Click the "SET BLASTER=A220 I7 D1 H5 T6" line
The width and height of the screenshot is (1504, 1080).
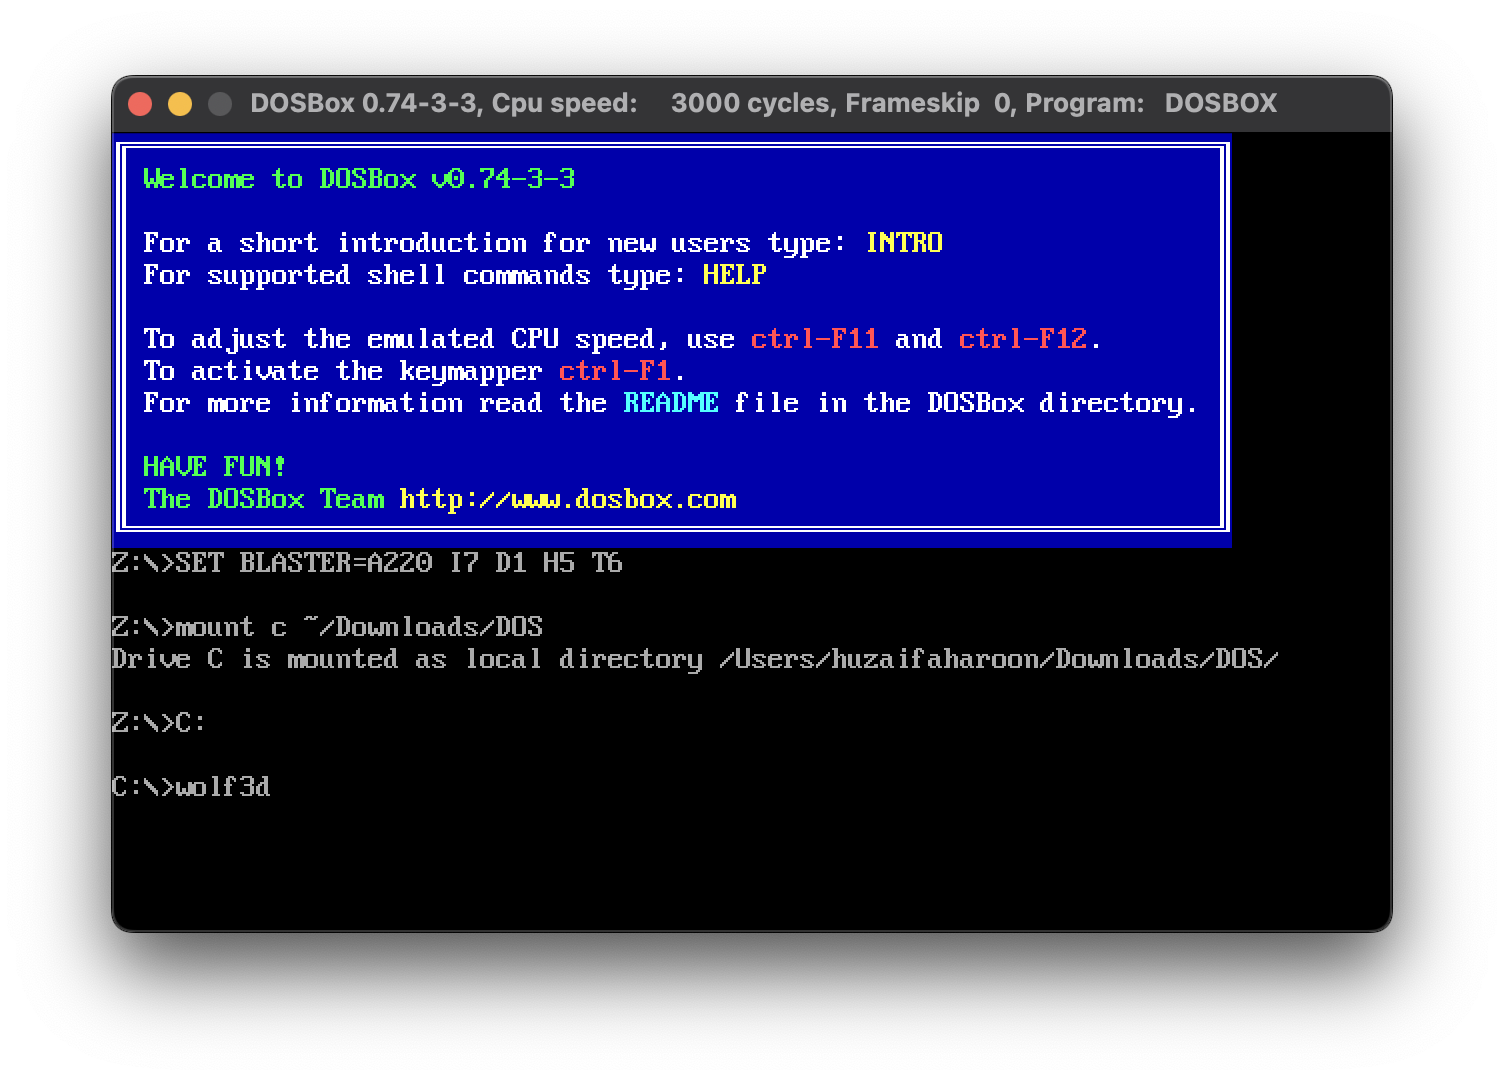pos(367,563)
